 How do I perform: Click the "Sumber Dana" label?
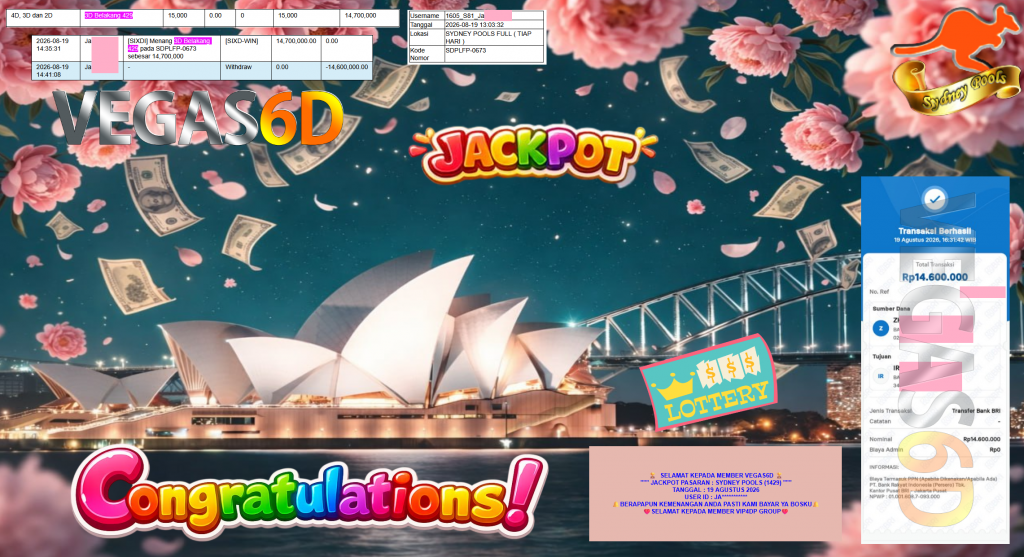pyautogui.click(x=891, y=309)
